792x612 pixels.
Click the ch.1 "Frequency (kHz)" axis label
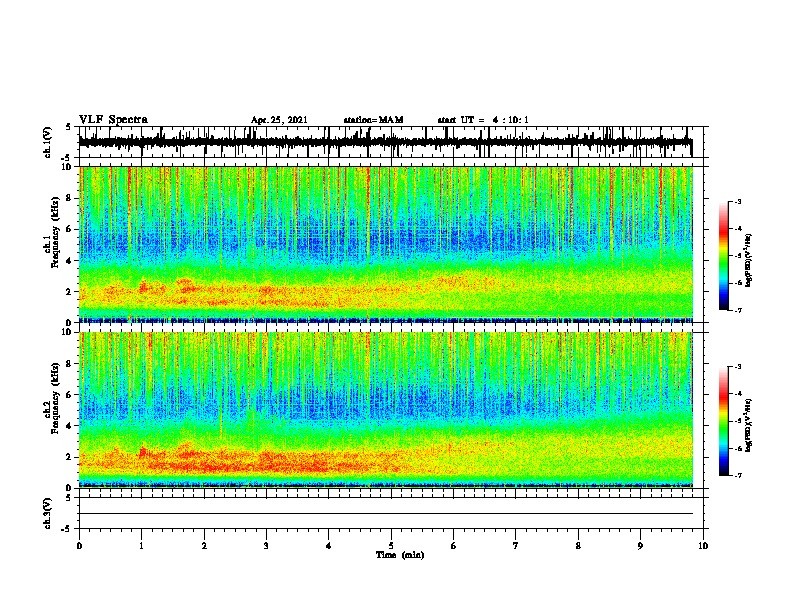[56, 233]
